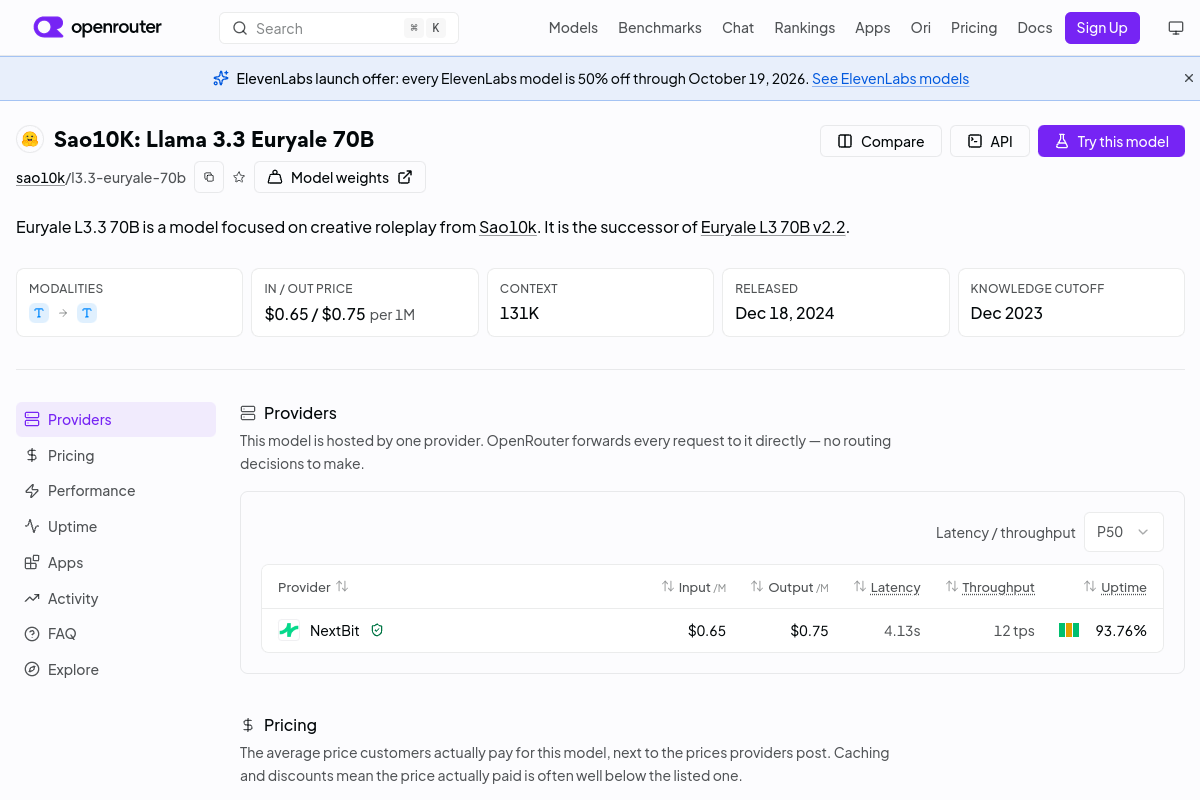Image resolution: width=1200 pixels, height=800 pixels.
Task: Click the Compare button
Action: pos(880,141)
